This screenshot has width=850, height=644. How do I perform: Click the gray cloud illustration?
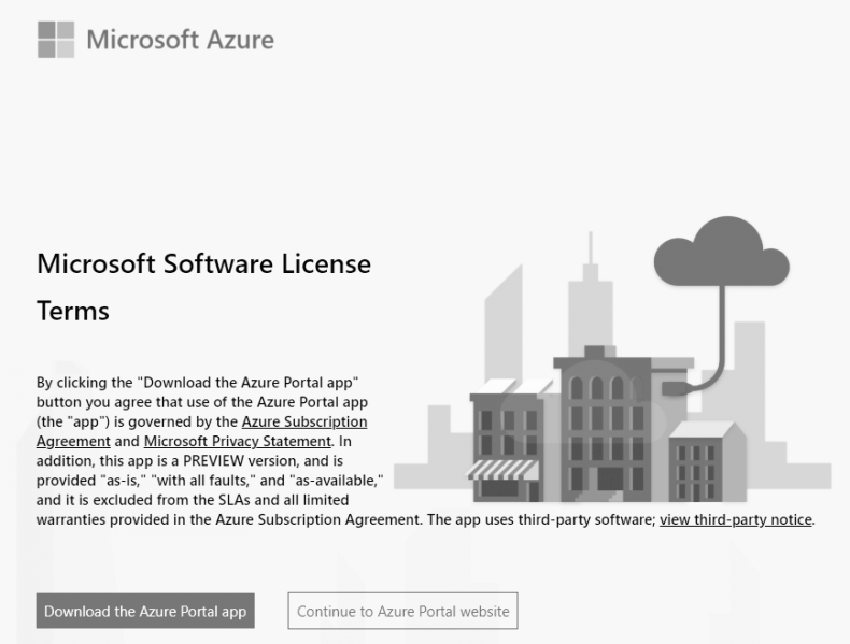coord(722,250)
